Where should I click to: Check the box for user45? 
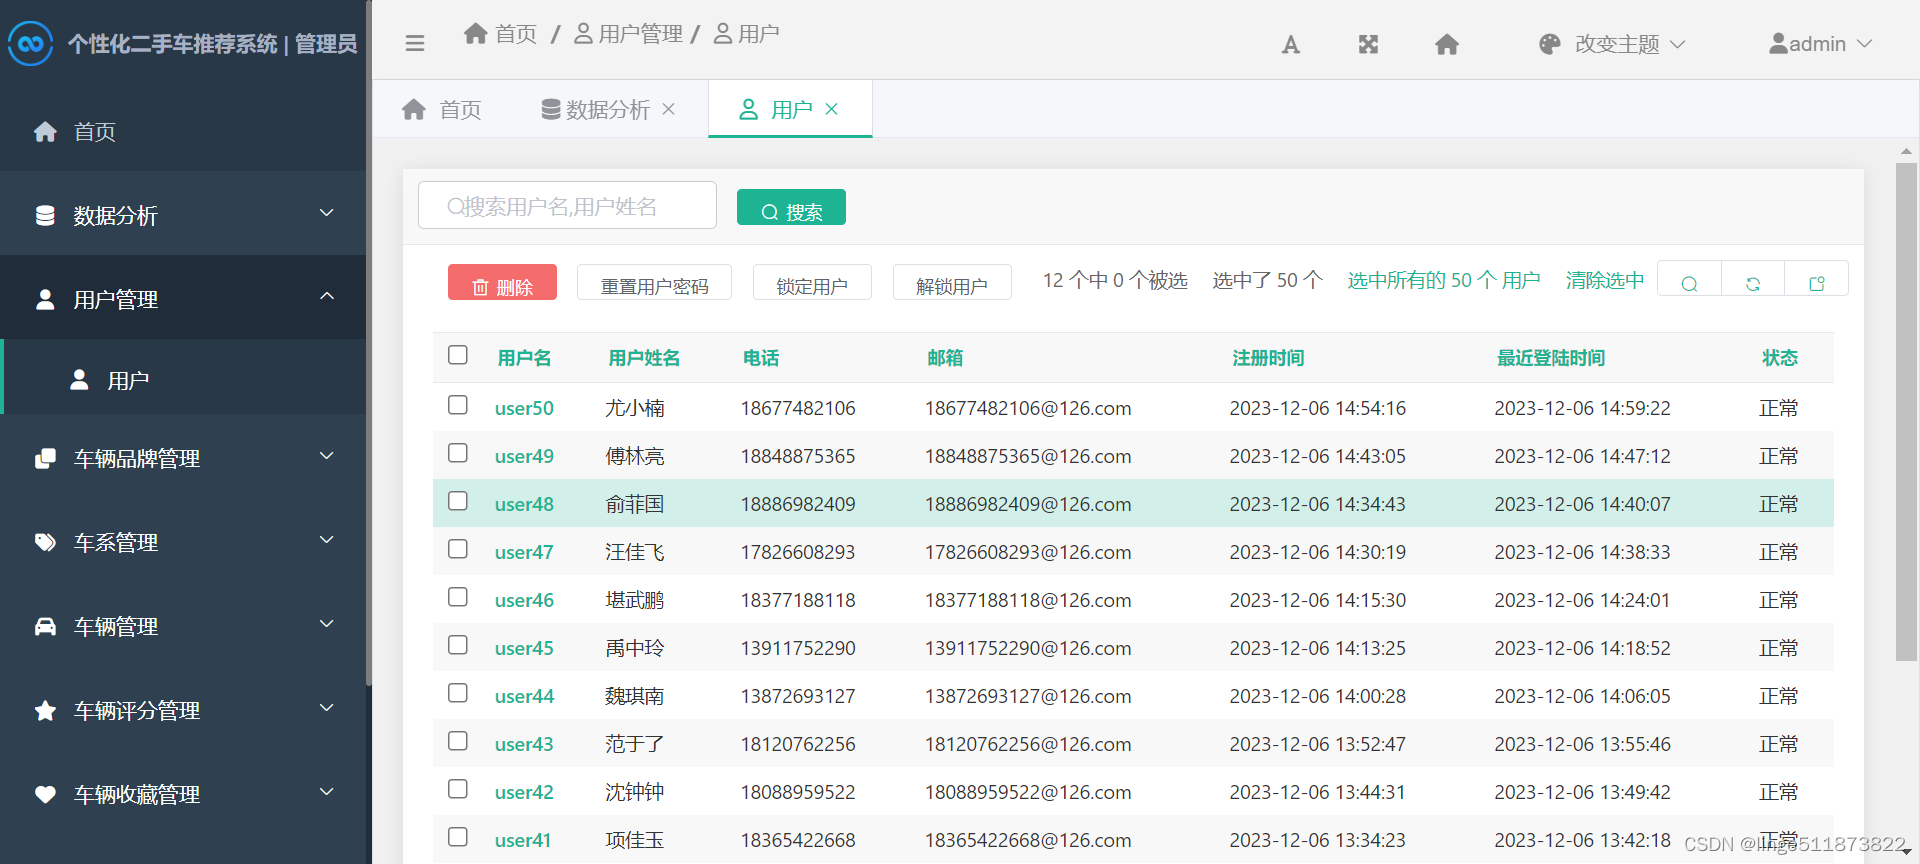tap(458, 645)
